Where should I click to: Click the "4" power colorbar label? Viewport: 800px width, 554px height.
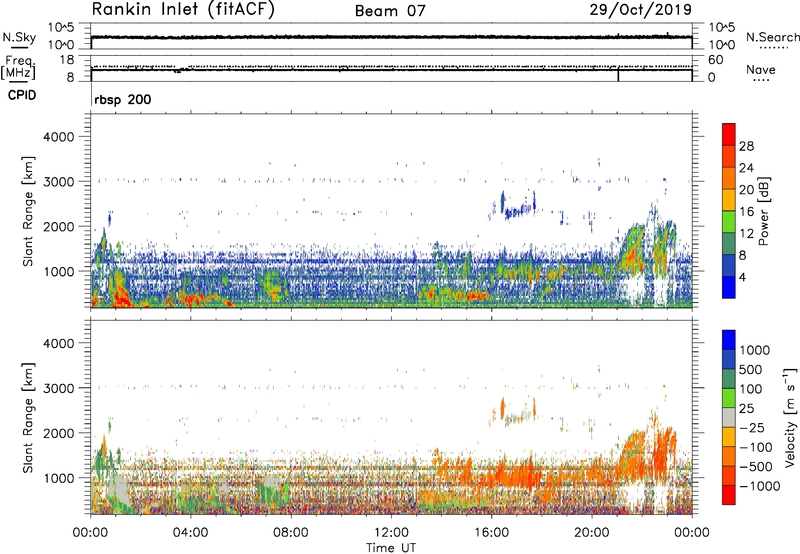click(743, 277)
